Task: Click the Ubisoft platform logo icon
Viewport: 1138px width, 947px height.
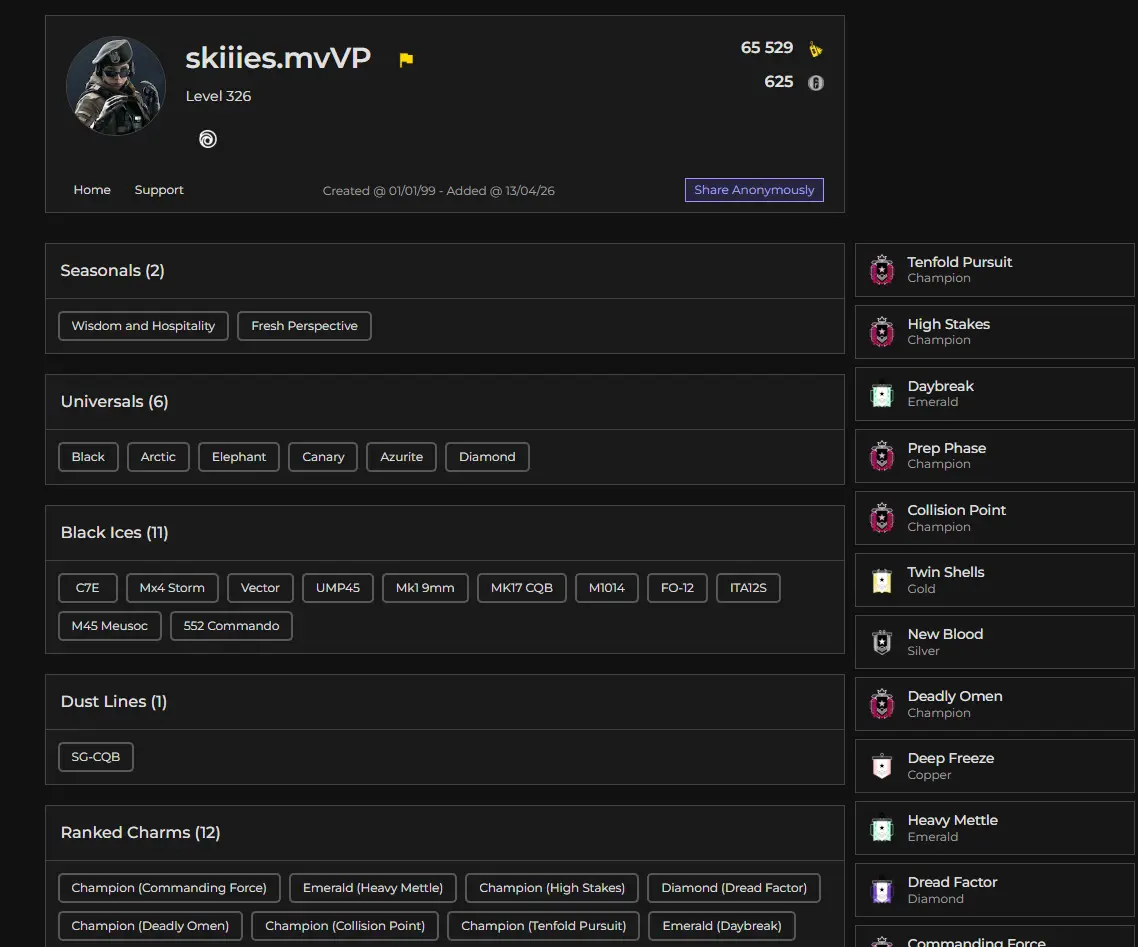Action: click(207, 139)
